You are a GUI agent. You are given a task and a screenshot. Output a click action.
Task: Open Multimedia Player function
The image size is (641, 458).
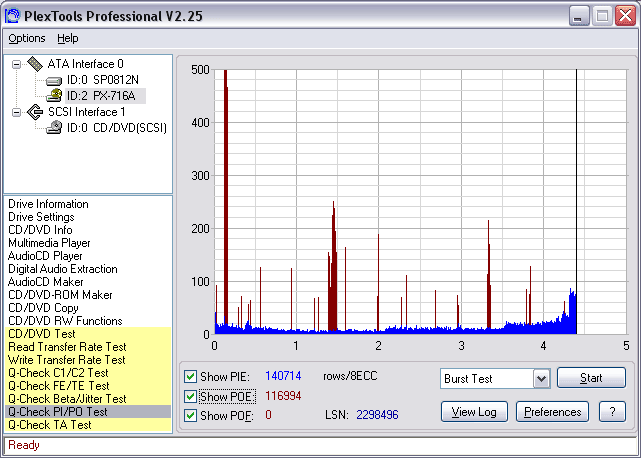coord(49,243)
